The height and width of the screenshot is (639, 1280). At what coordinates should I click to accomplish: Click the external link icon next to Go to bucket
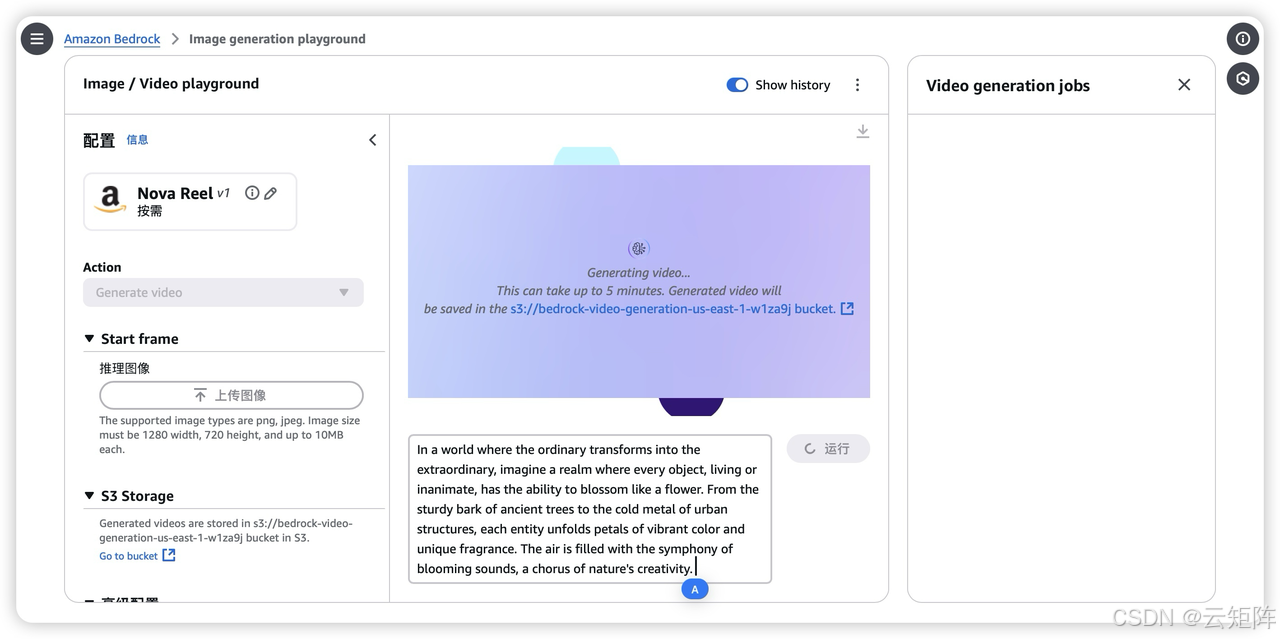(x=169, y=555)
